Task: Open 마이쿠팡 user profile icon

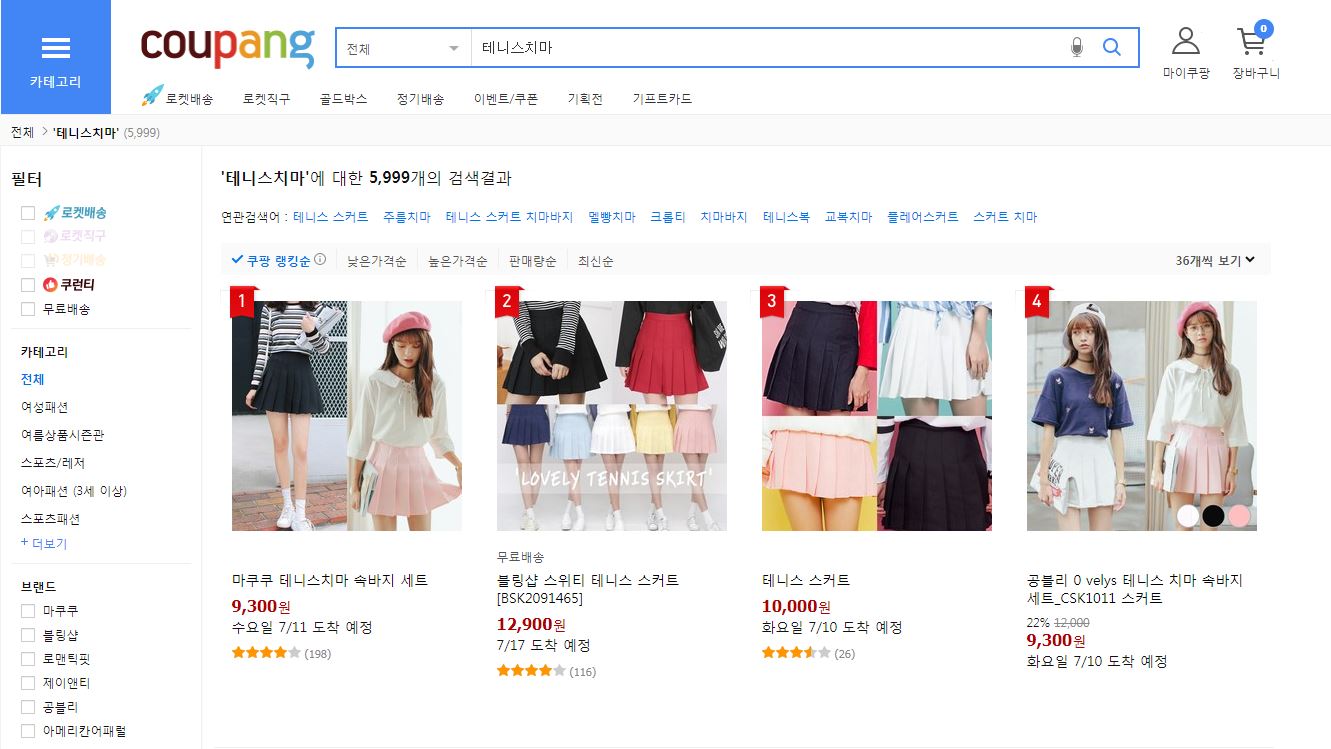Action: (1186, 42)
